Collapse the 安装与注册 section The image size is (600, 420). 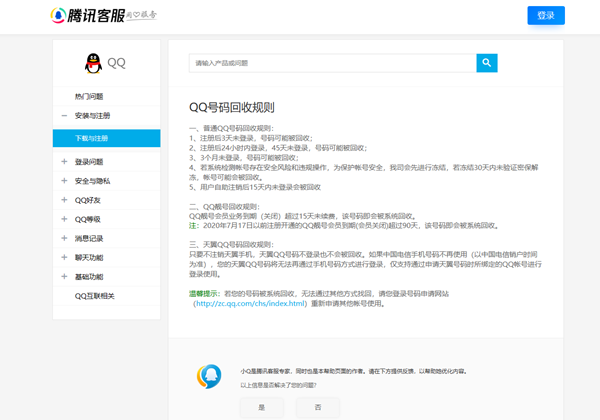(65, 115)
